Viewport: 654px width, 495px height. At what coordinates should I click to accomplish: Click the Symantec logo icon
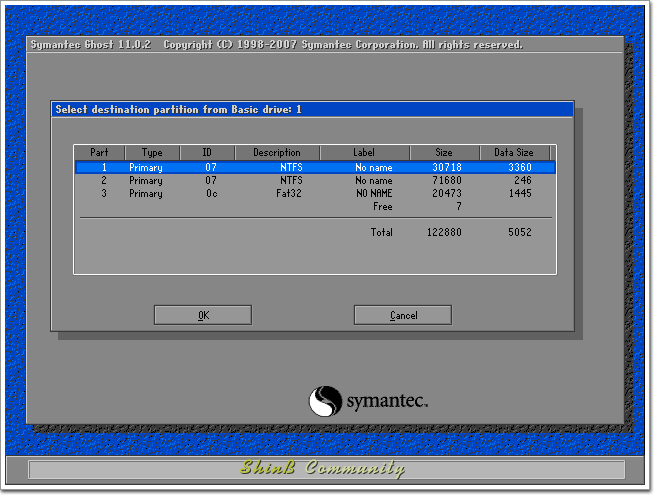[x=325, y=401]
